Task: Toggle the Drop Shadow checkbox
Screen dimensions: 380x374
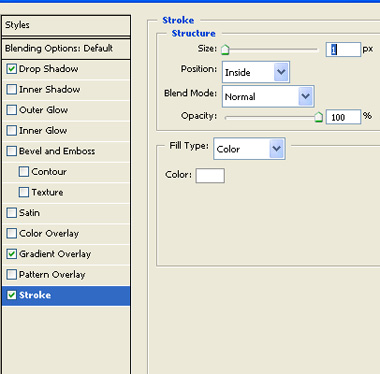Action: coord(12,69)
